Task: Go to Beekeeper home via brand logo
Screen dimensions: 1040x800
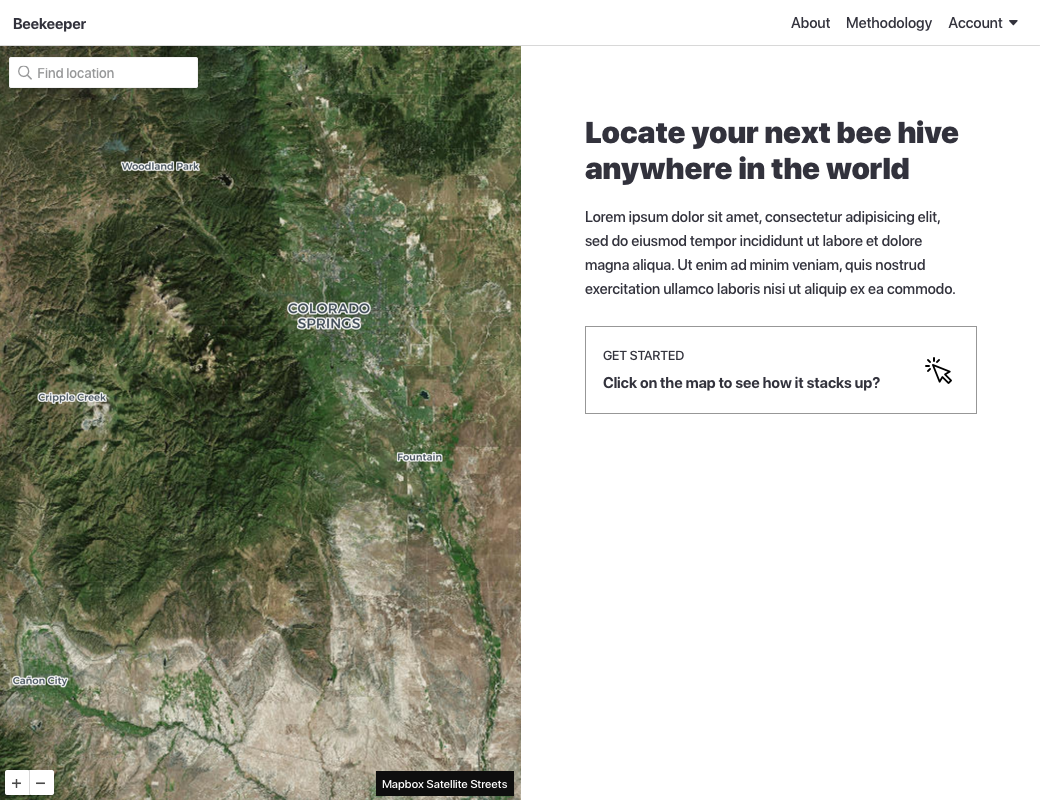Action: coord(50,24)
